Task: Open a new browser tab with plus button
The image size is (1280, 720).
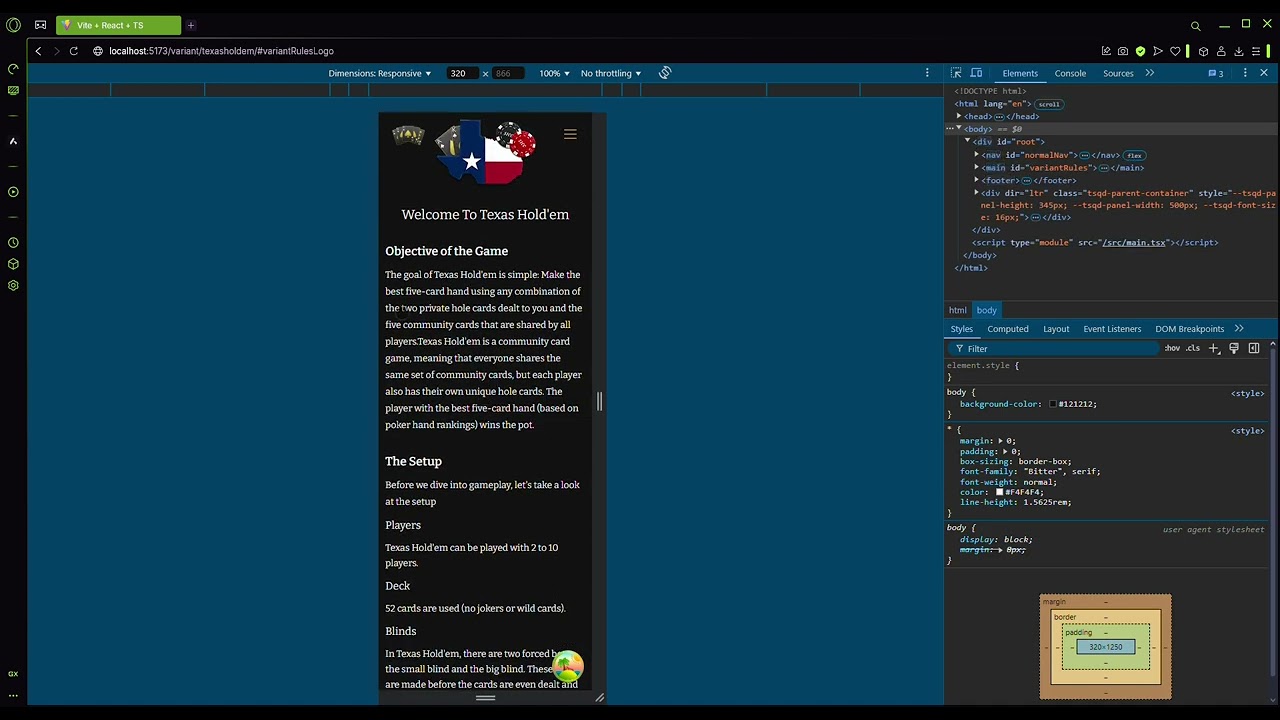Action: coord(190,25)
